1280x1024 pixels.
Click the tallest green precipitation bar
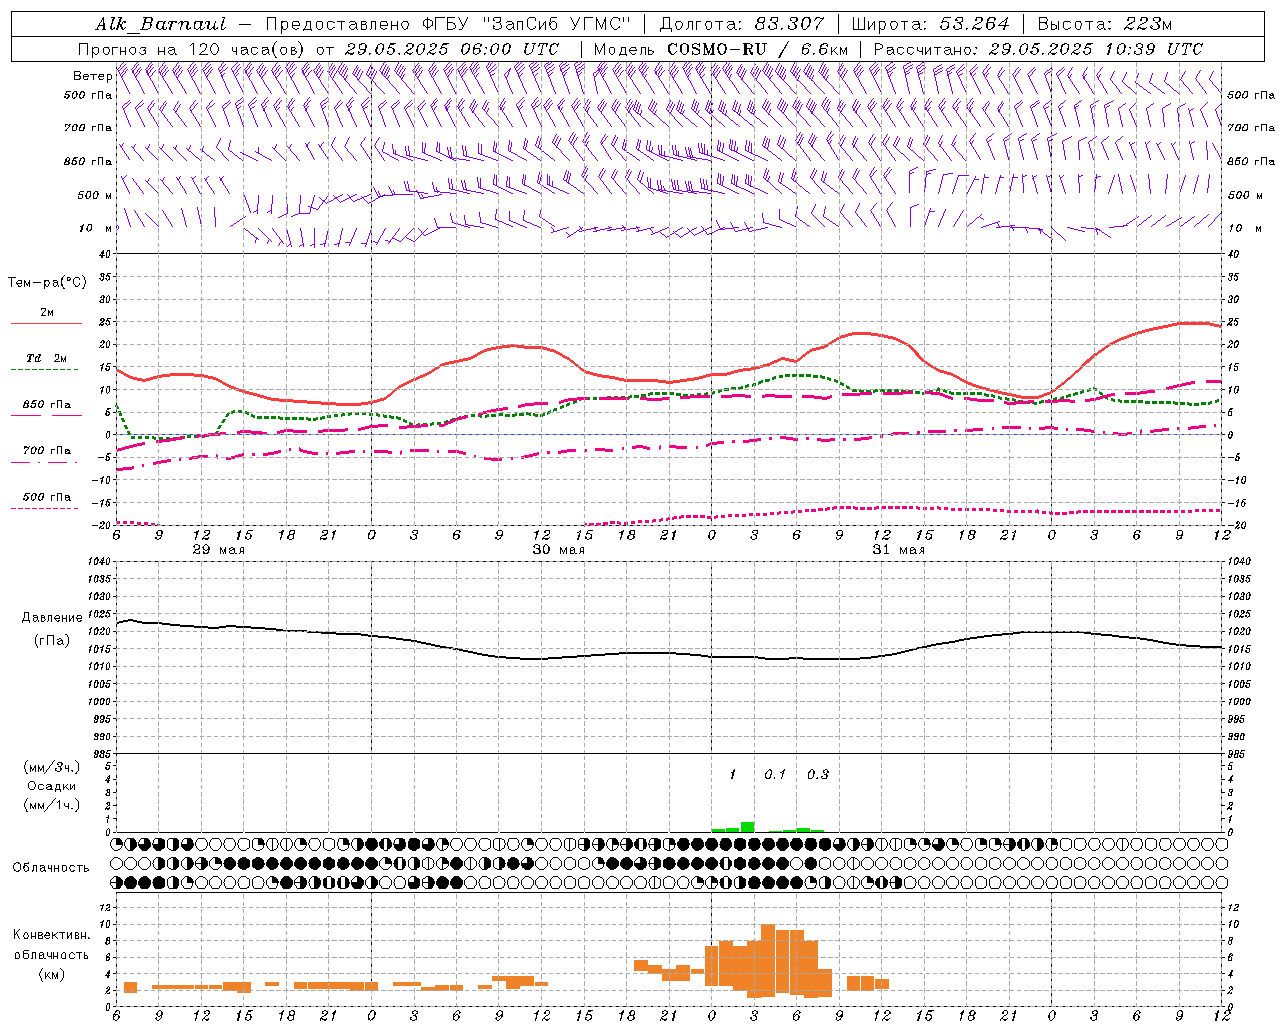coord(747,827)
